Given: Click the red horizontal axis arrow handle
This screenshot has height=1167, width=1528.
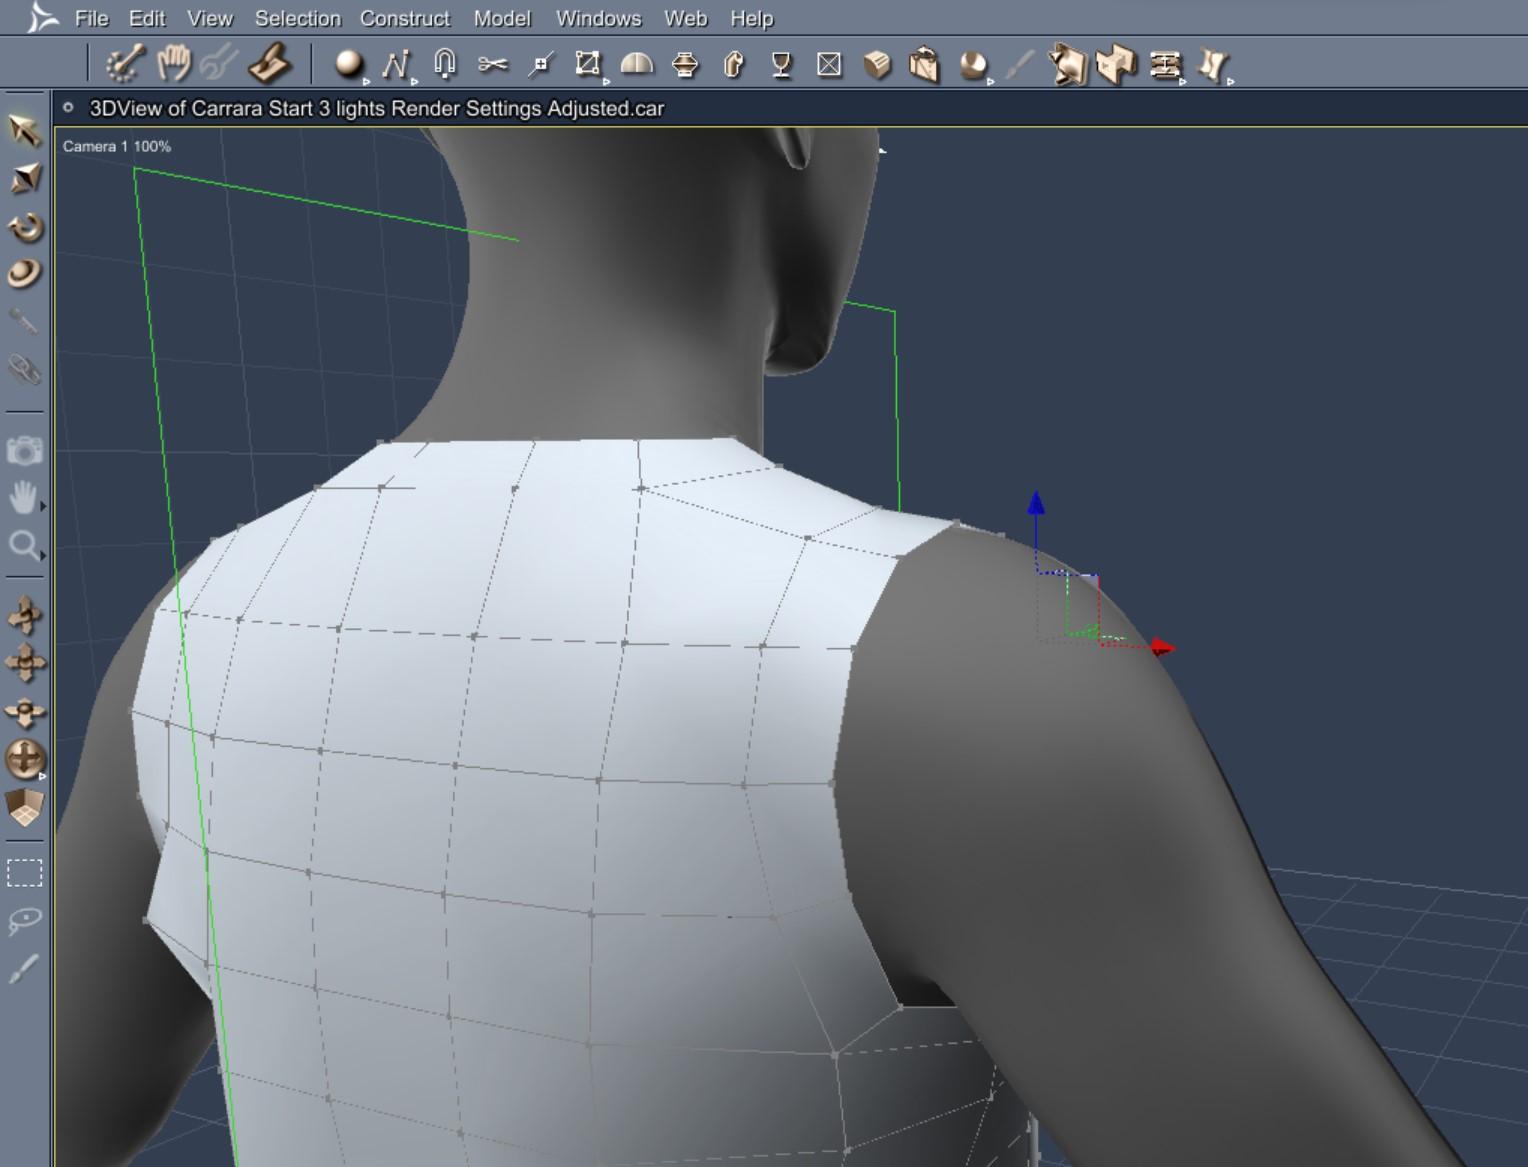Looking at the screenshot, I should pos(1162,648).
